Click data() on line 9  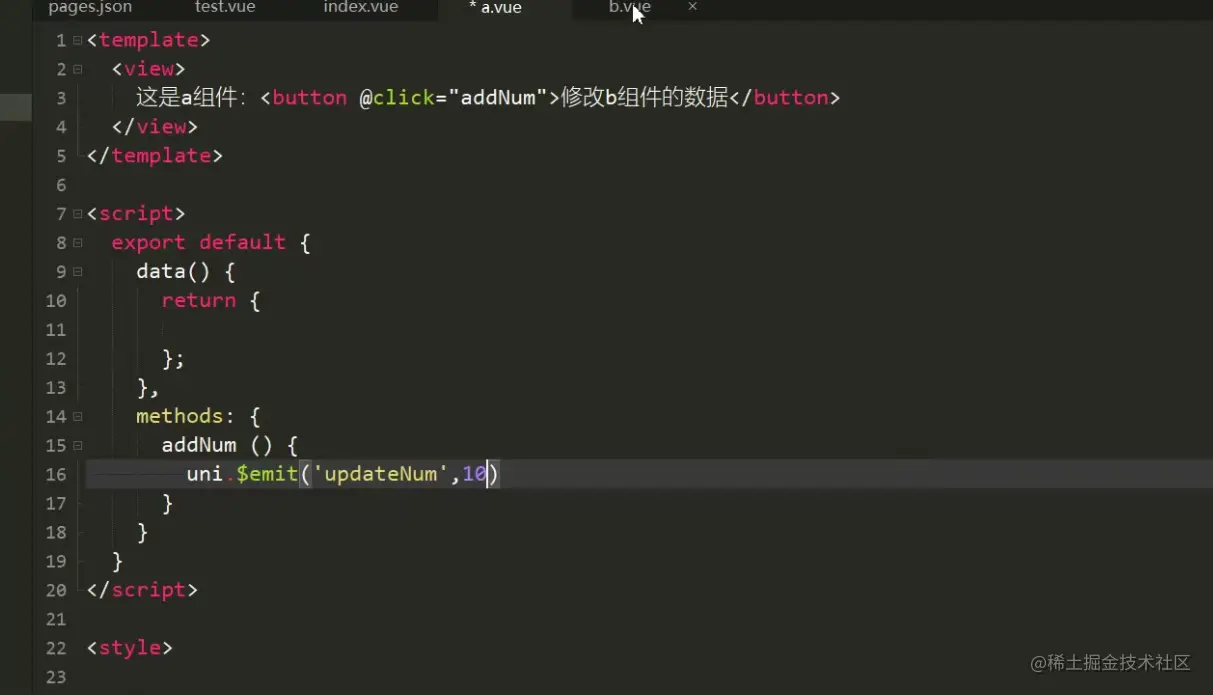tap(174, 272)
